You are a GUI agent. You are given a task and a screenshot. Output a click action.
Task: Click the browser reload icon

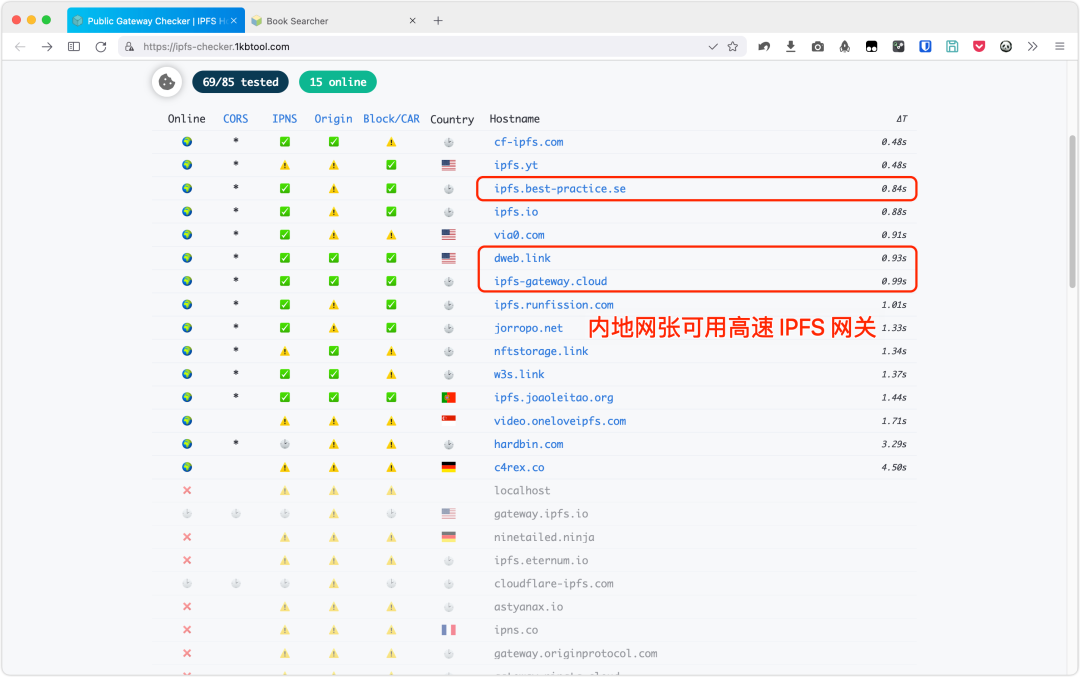101,47
